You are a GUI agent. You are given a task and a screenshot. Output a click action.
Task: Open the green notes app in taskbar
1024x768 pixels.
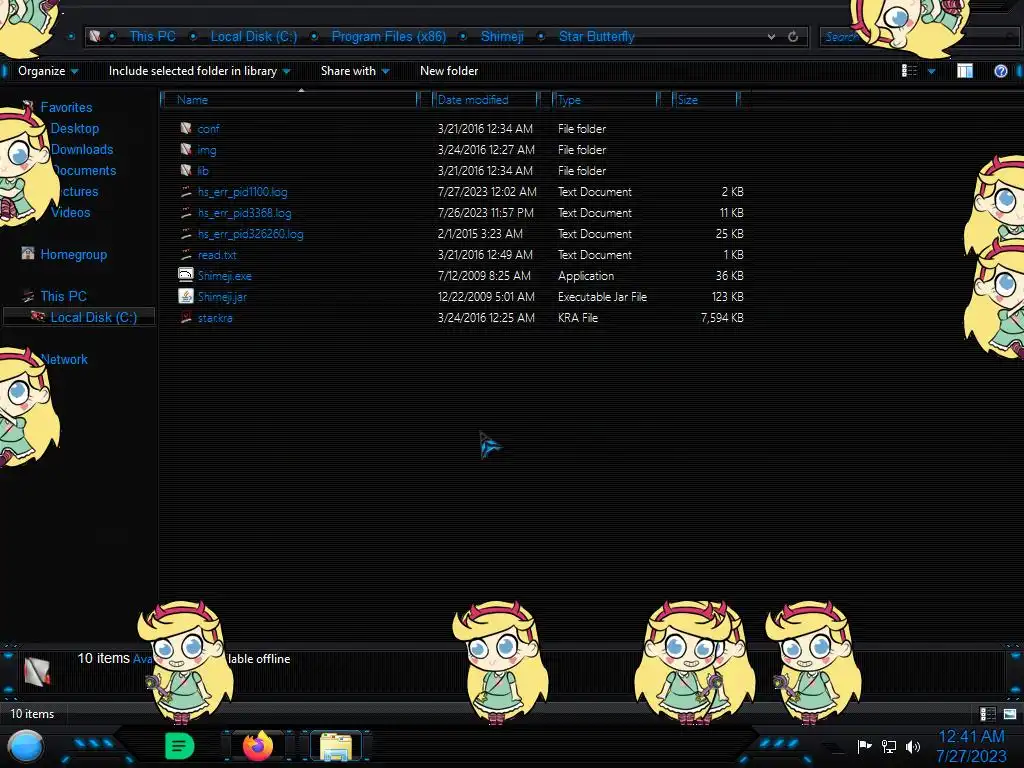179,746
